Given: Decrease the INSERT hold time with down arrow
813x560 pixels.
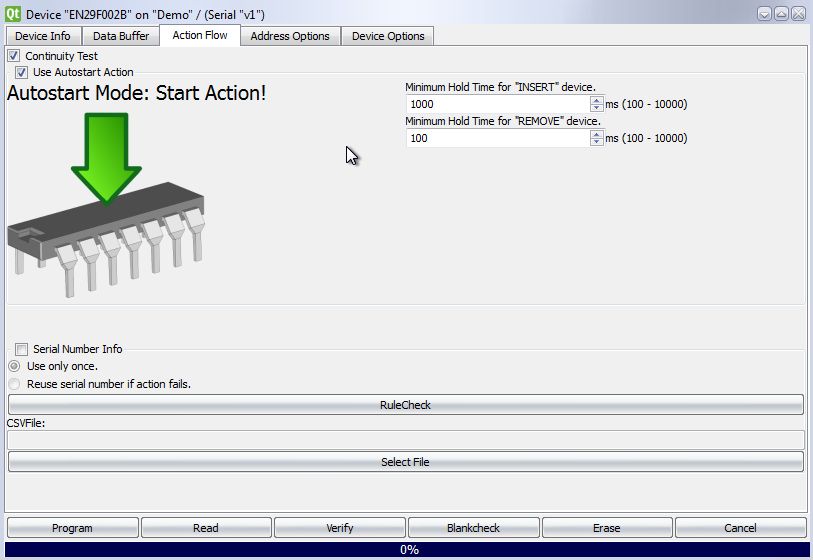Looking at the screenshot, I should 597,108.
